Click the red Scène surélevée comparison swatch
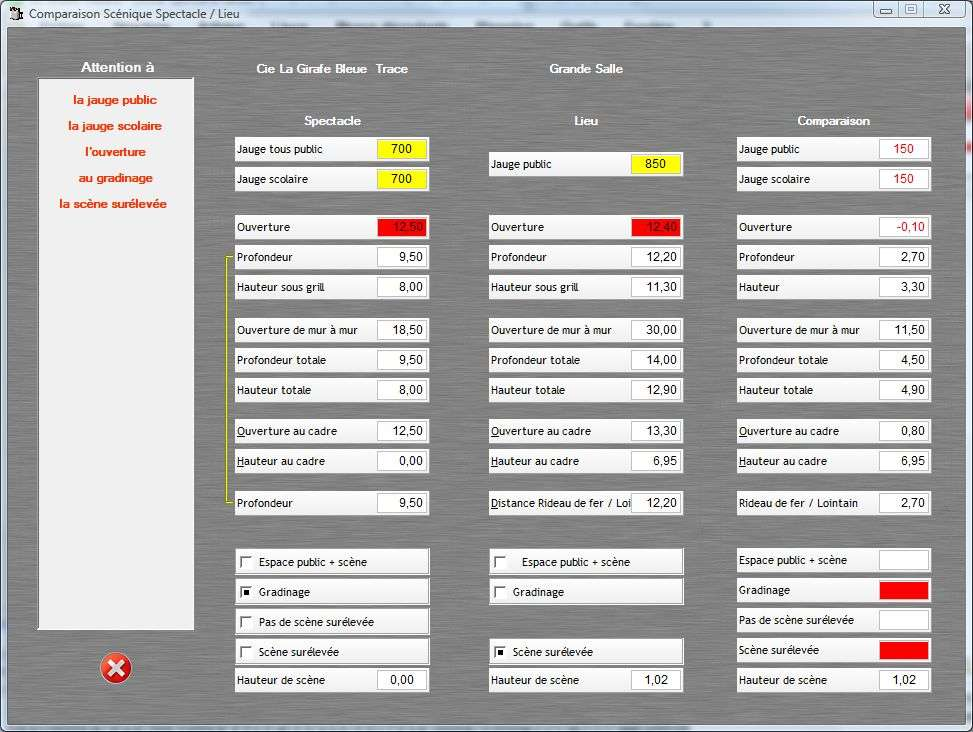Image resolution: width=973 pixels, height=732 pixels. tap(903, 650)
